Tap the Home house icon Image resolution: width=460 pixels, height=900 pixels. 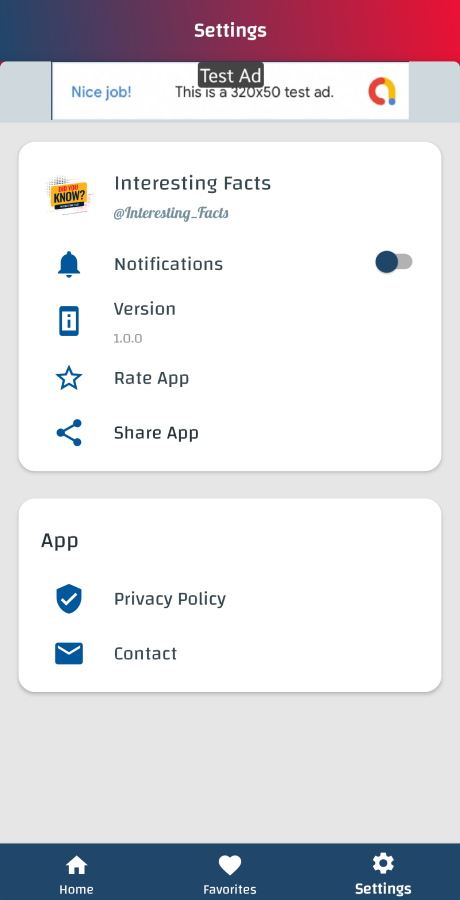tap(76, 865)
